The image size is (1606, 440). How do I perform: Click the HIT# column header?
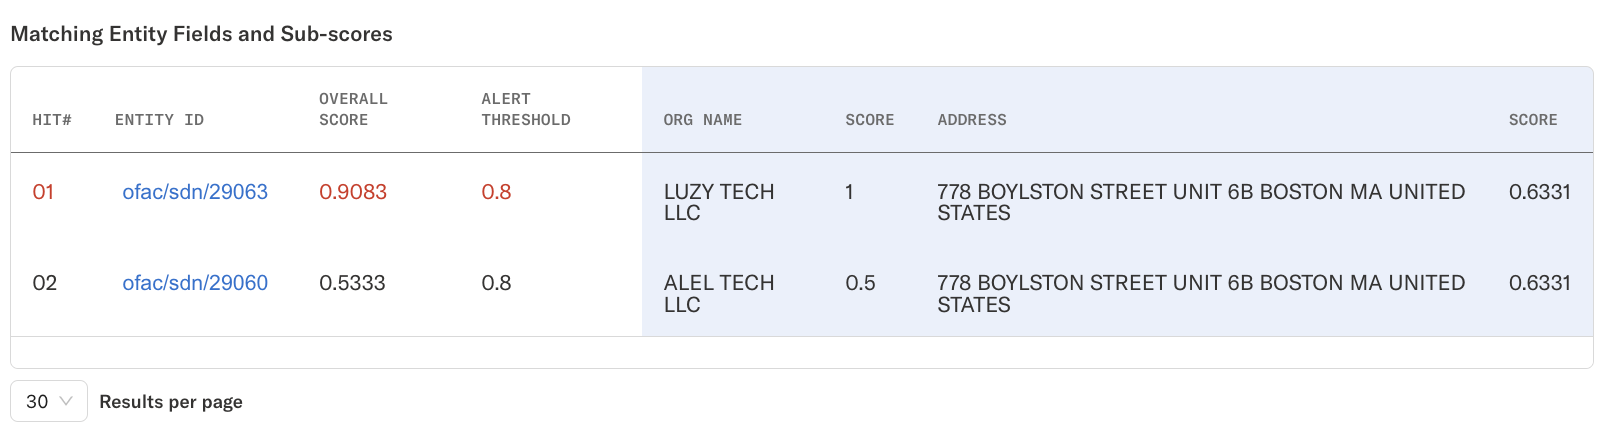[x=52, y=120]
